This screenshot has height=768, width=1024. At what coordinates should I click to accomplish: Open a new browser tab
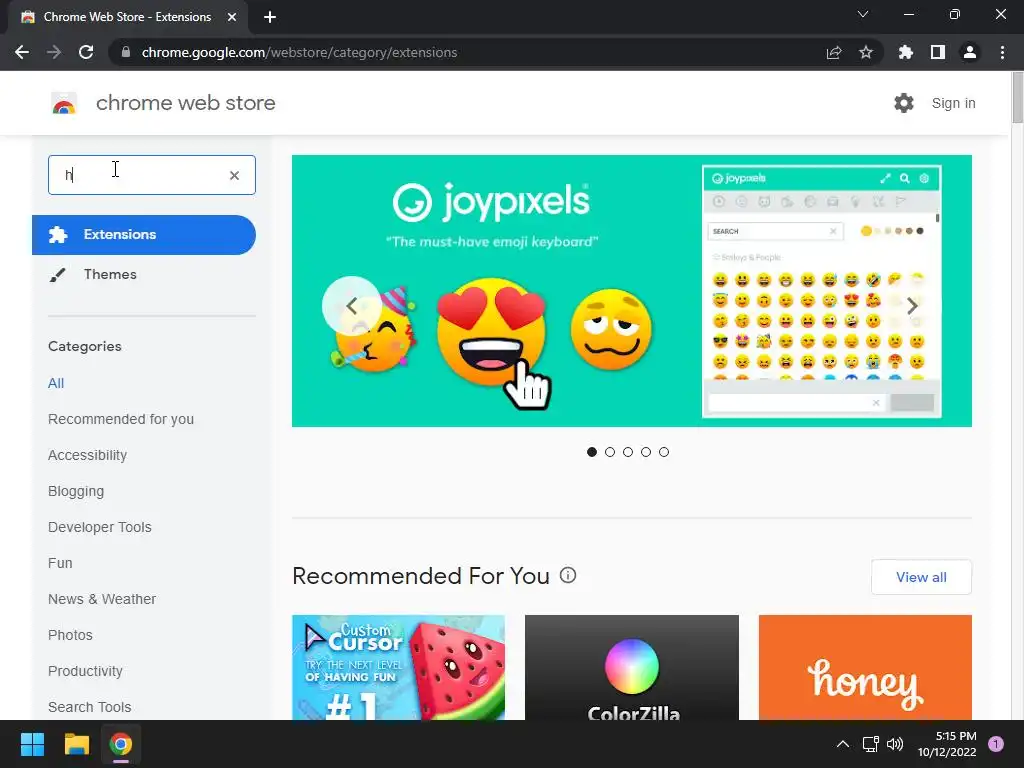[x=270, y=17]
